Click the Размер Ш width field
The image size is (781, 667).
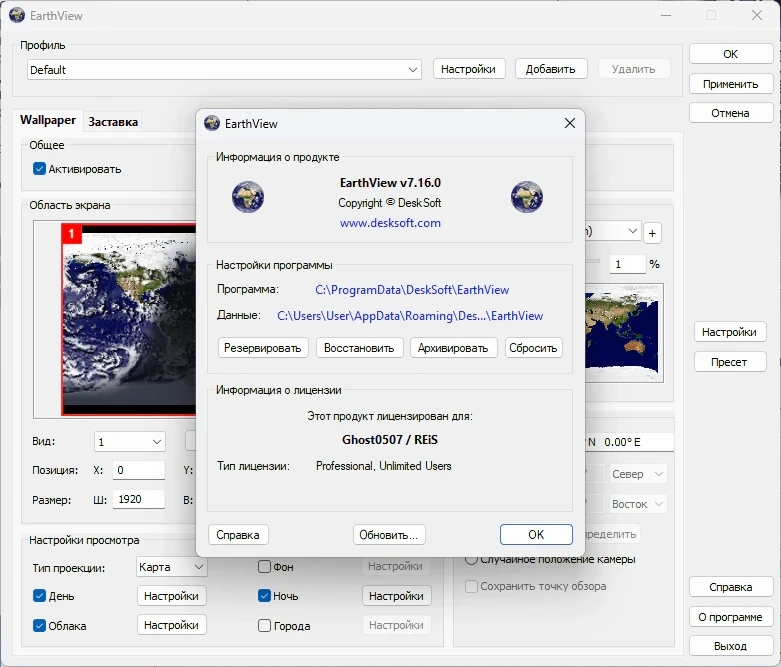[139, 499]
